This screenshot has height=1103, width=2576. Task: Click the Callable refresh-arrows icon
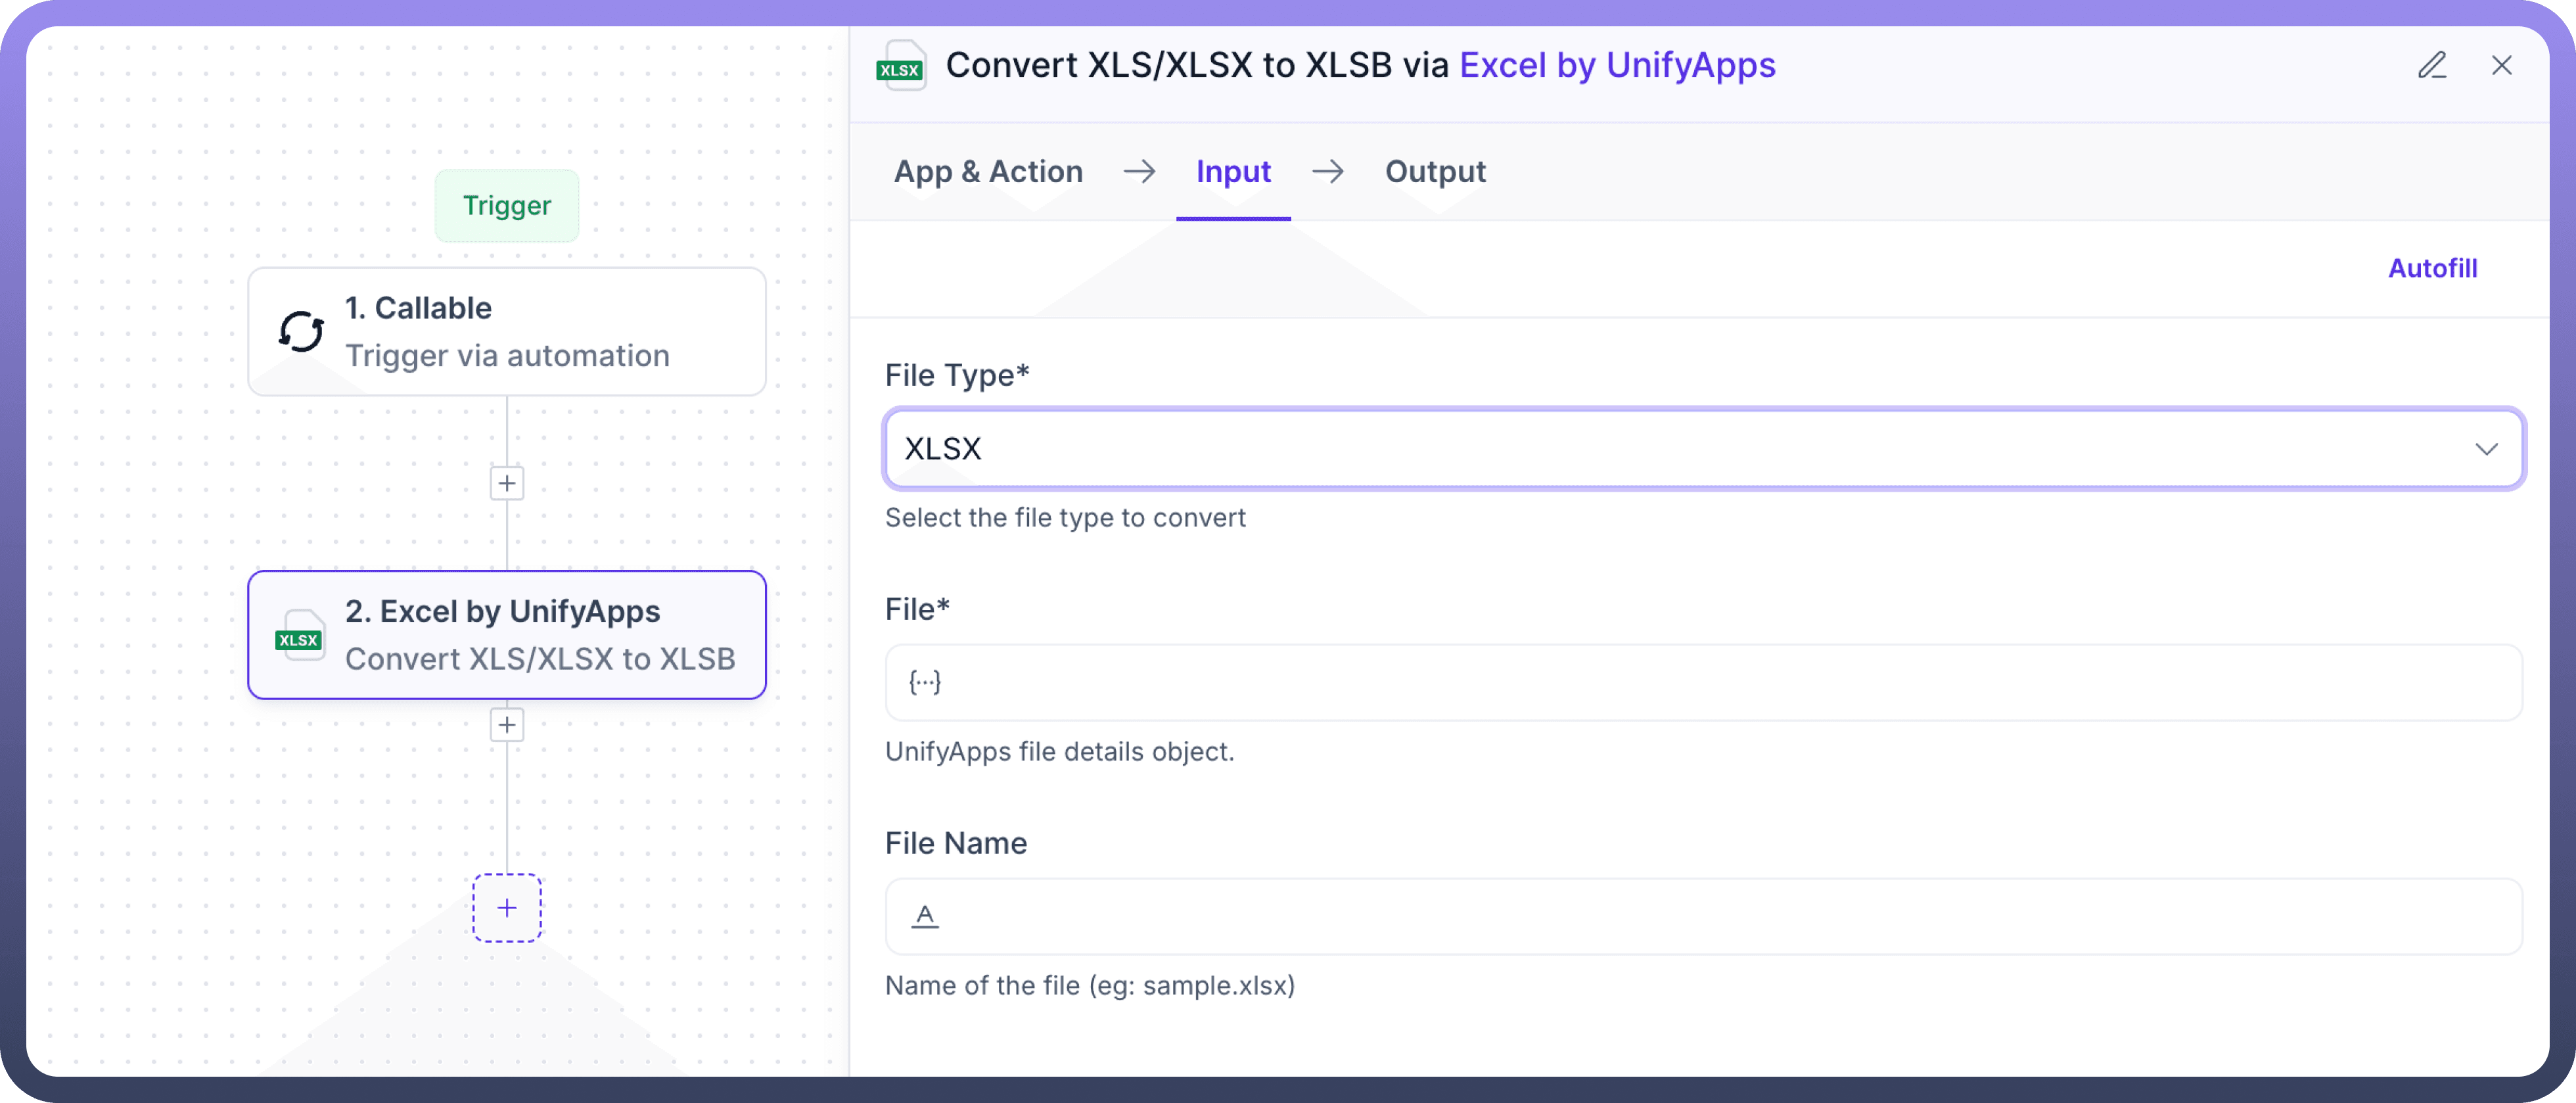coord(301,332)
